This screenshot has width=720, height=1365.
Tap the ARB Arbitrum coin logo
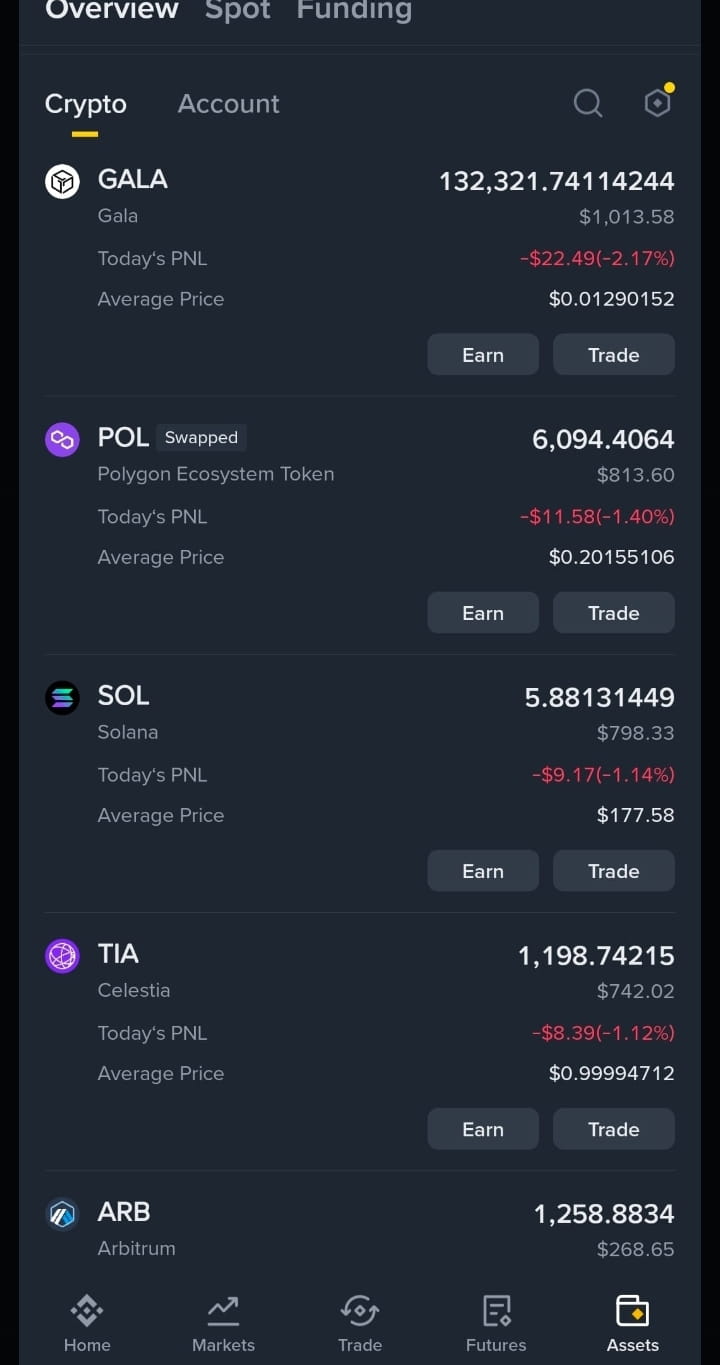tap(62, 1214)
